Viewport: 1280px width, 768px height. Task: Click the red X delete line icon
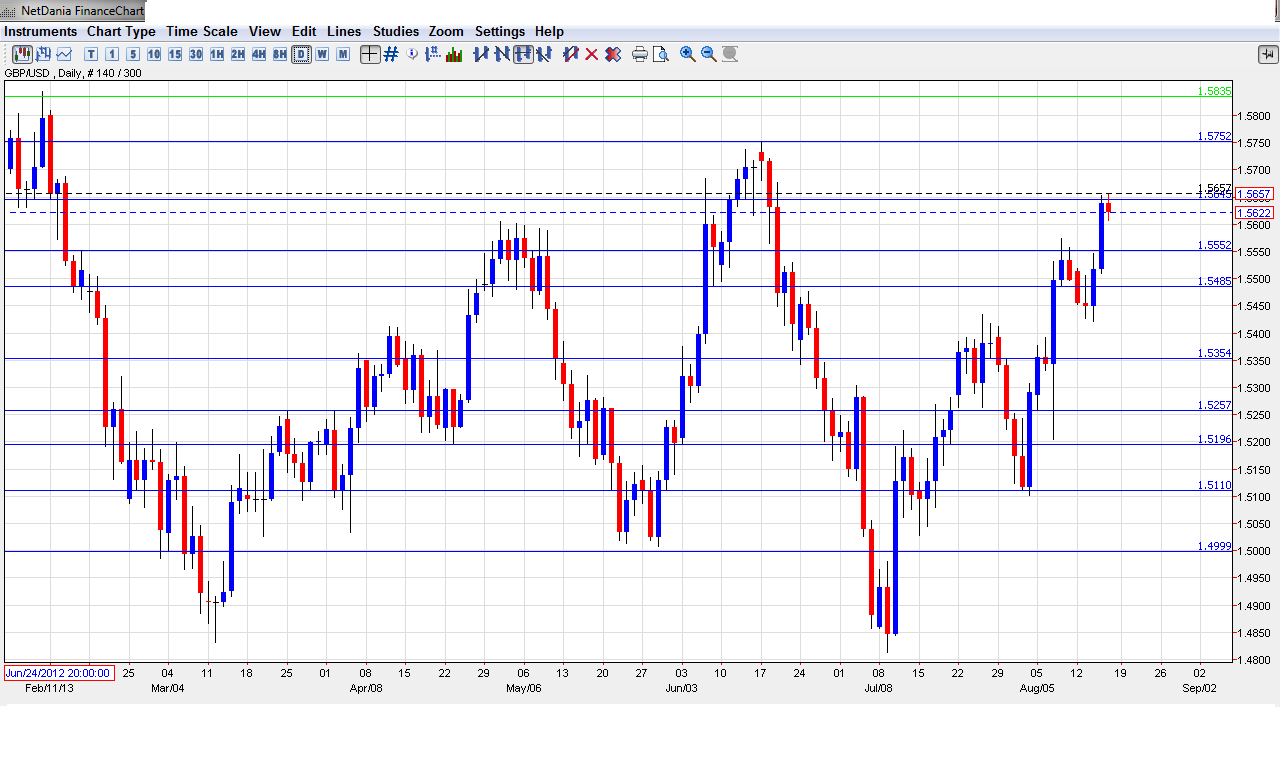tap(591, 54)
